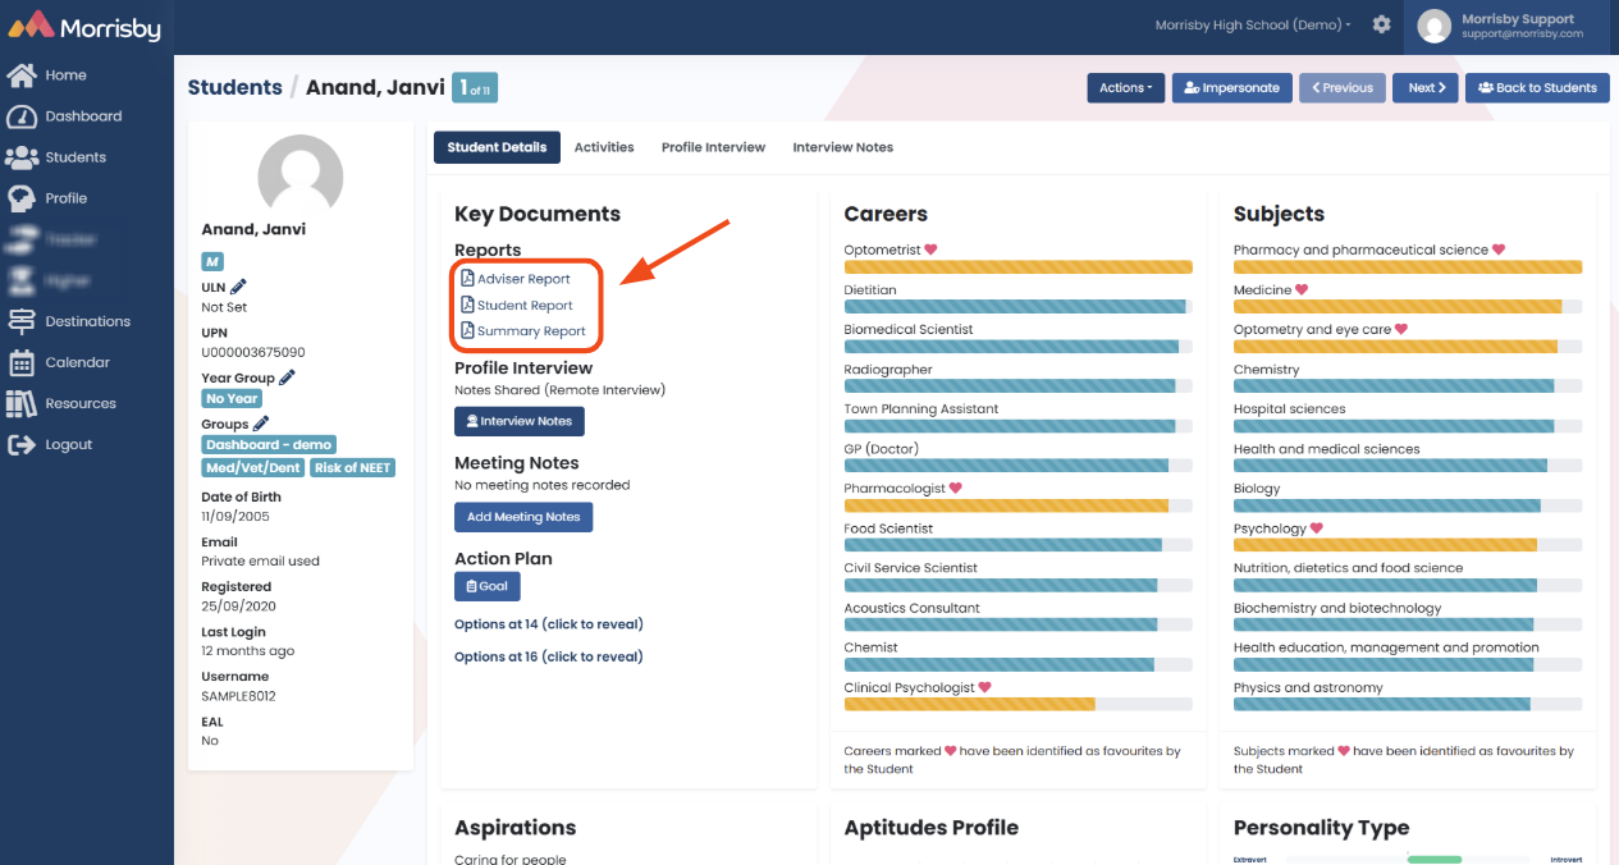The image size is (1619, 865).
Task: Click the Dietitian career match bar
Action: (1018, 307)
